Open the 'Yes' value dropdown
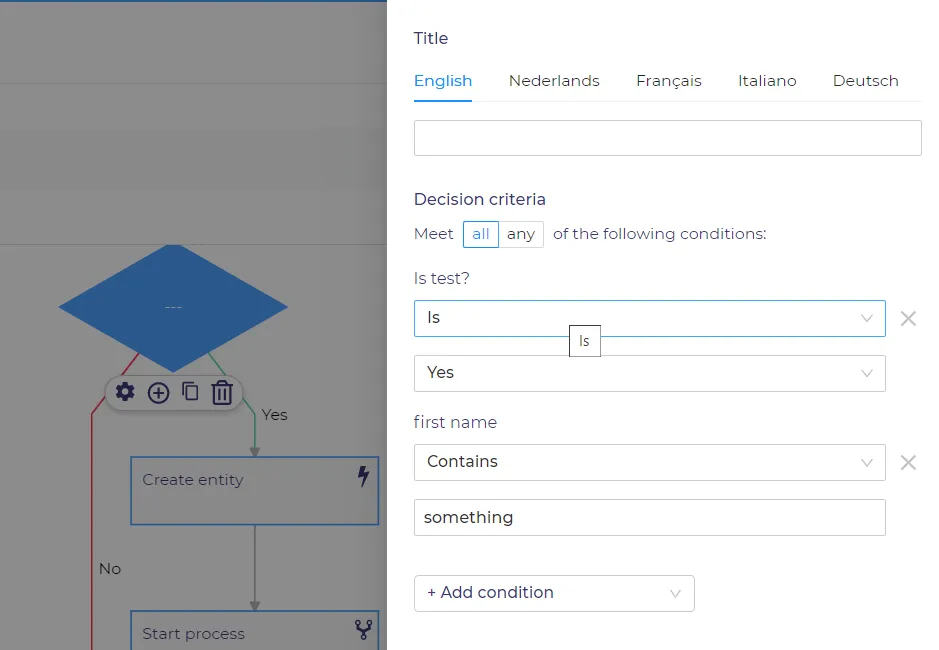Viewport: 939px width, 650px height. [x=650, y=373]
